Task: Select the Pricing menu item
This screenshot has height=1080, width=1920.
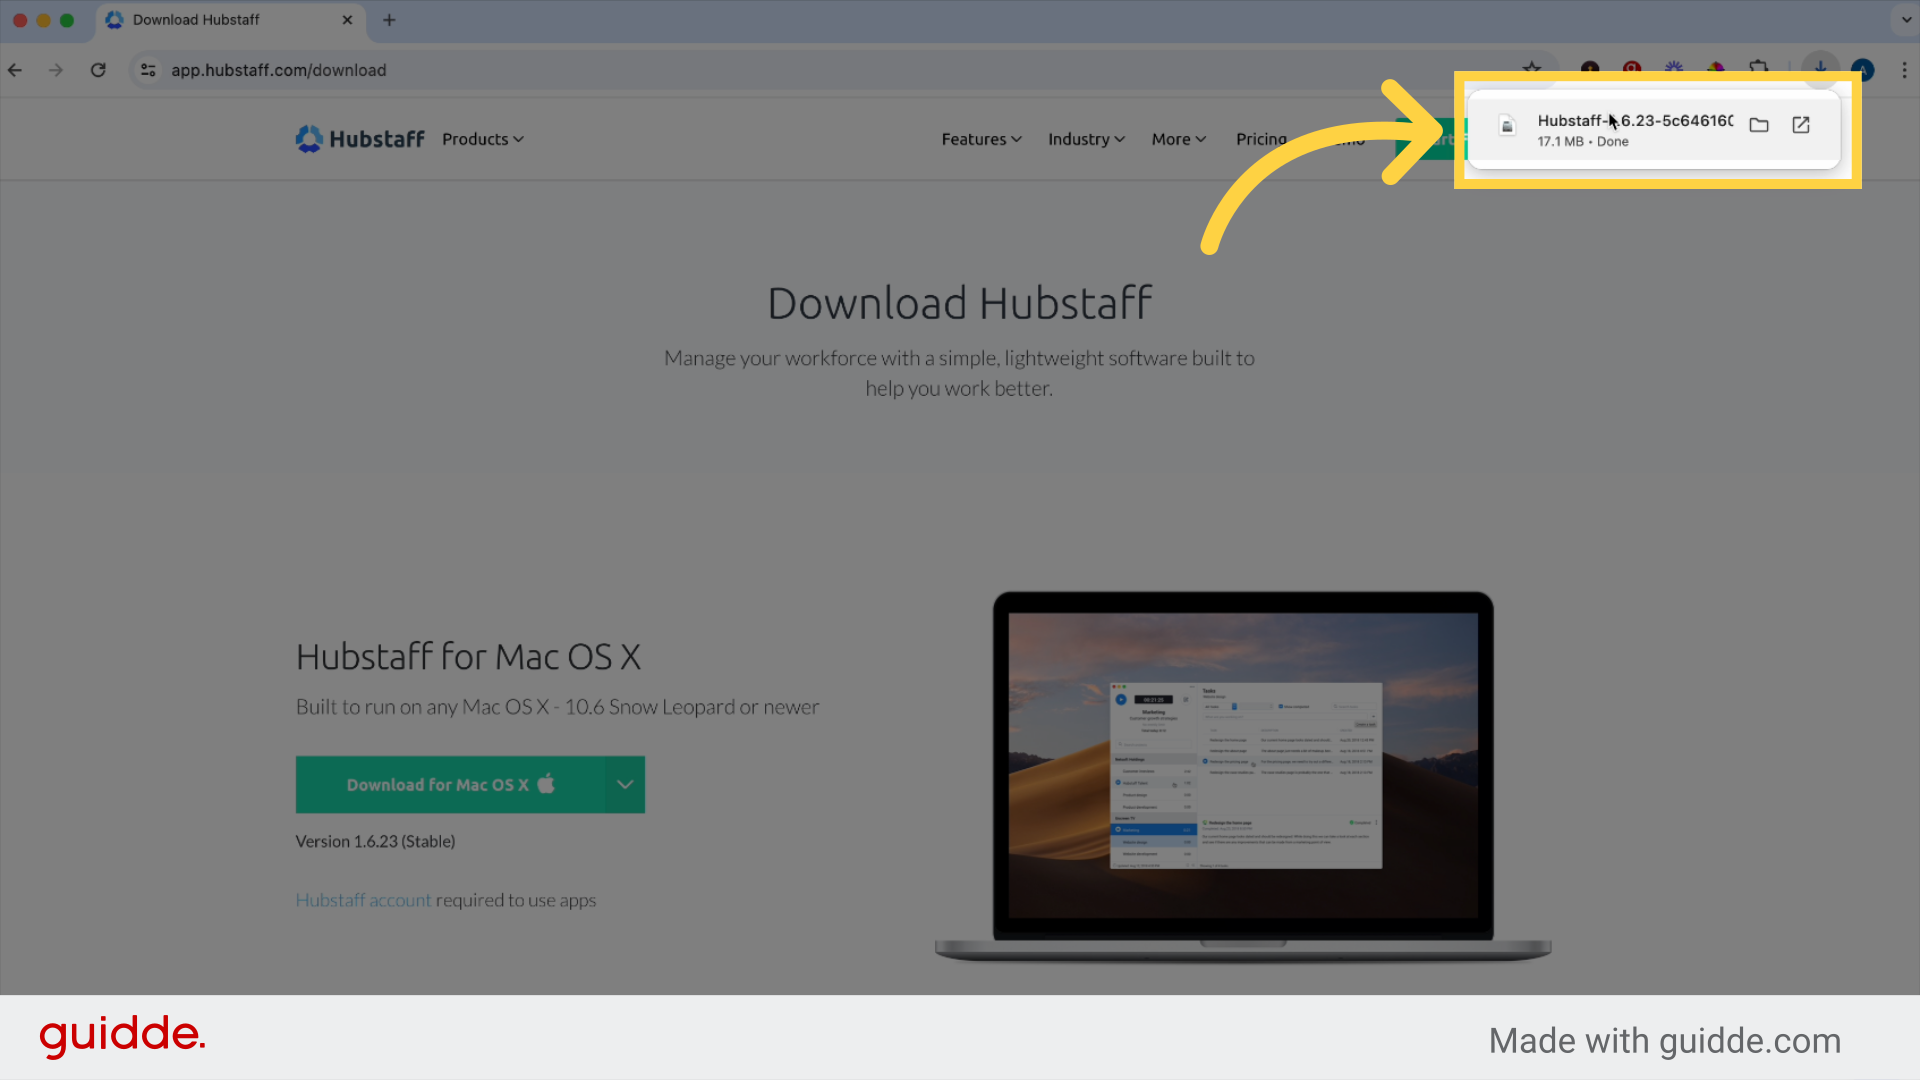Action: click(x=1261, y=139)
